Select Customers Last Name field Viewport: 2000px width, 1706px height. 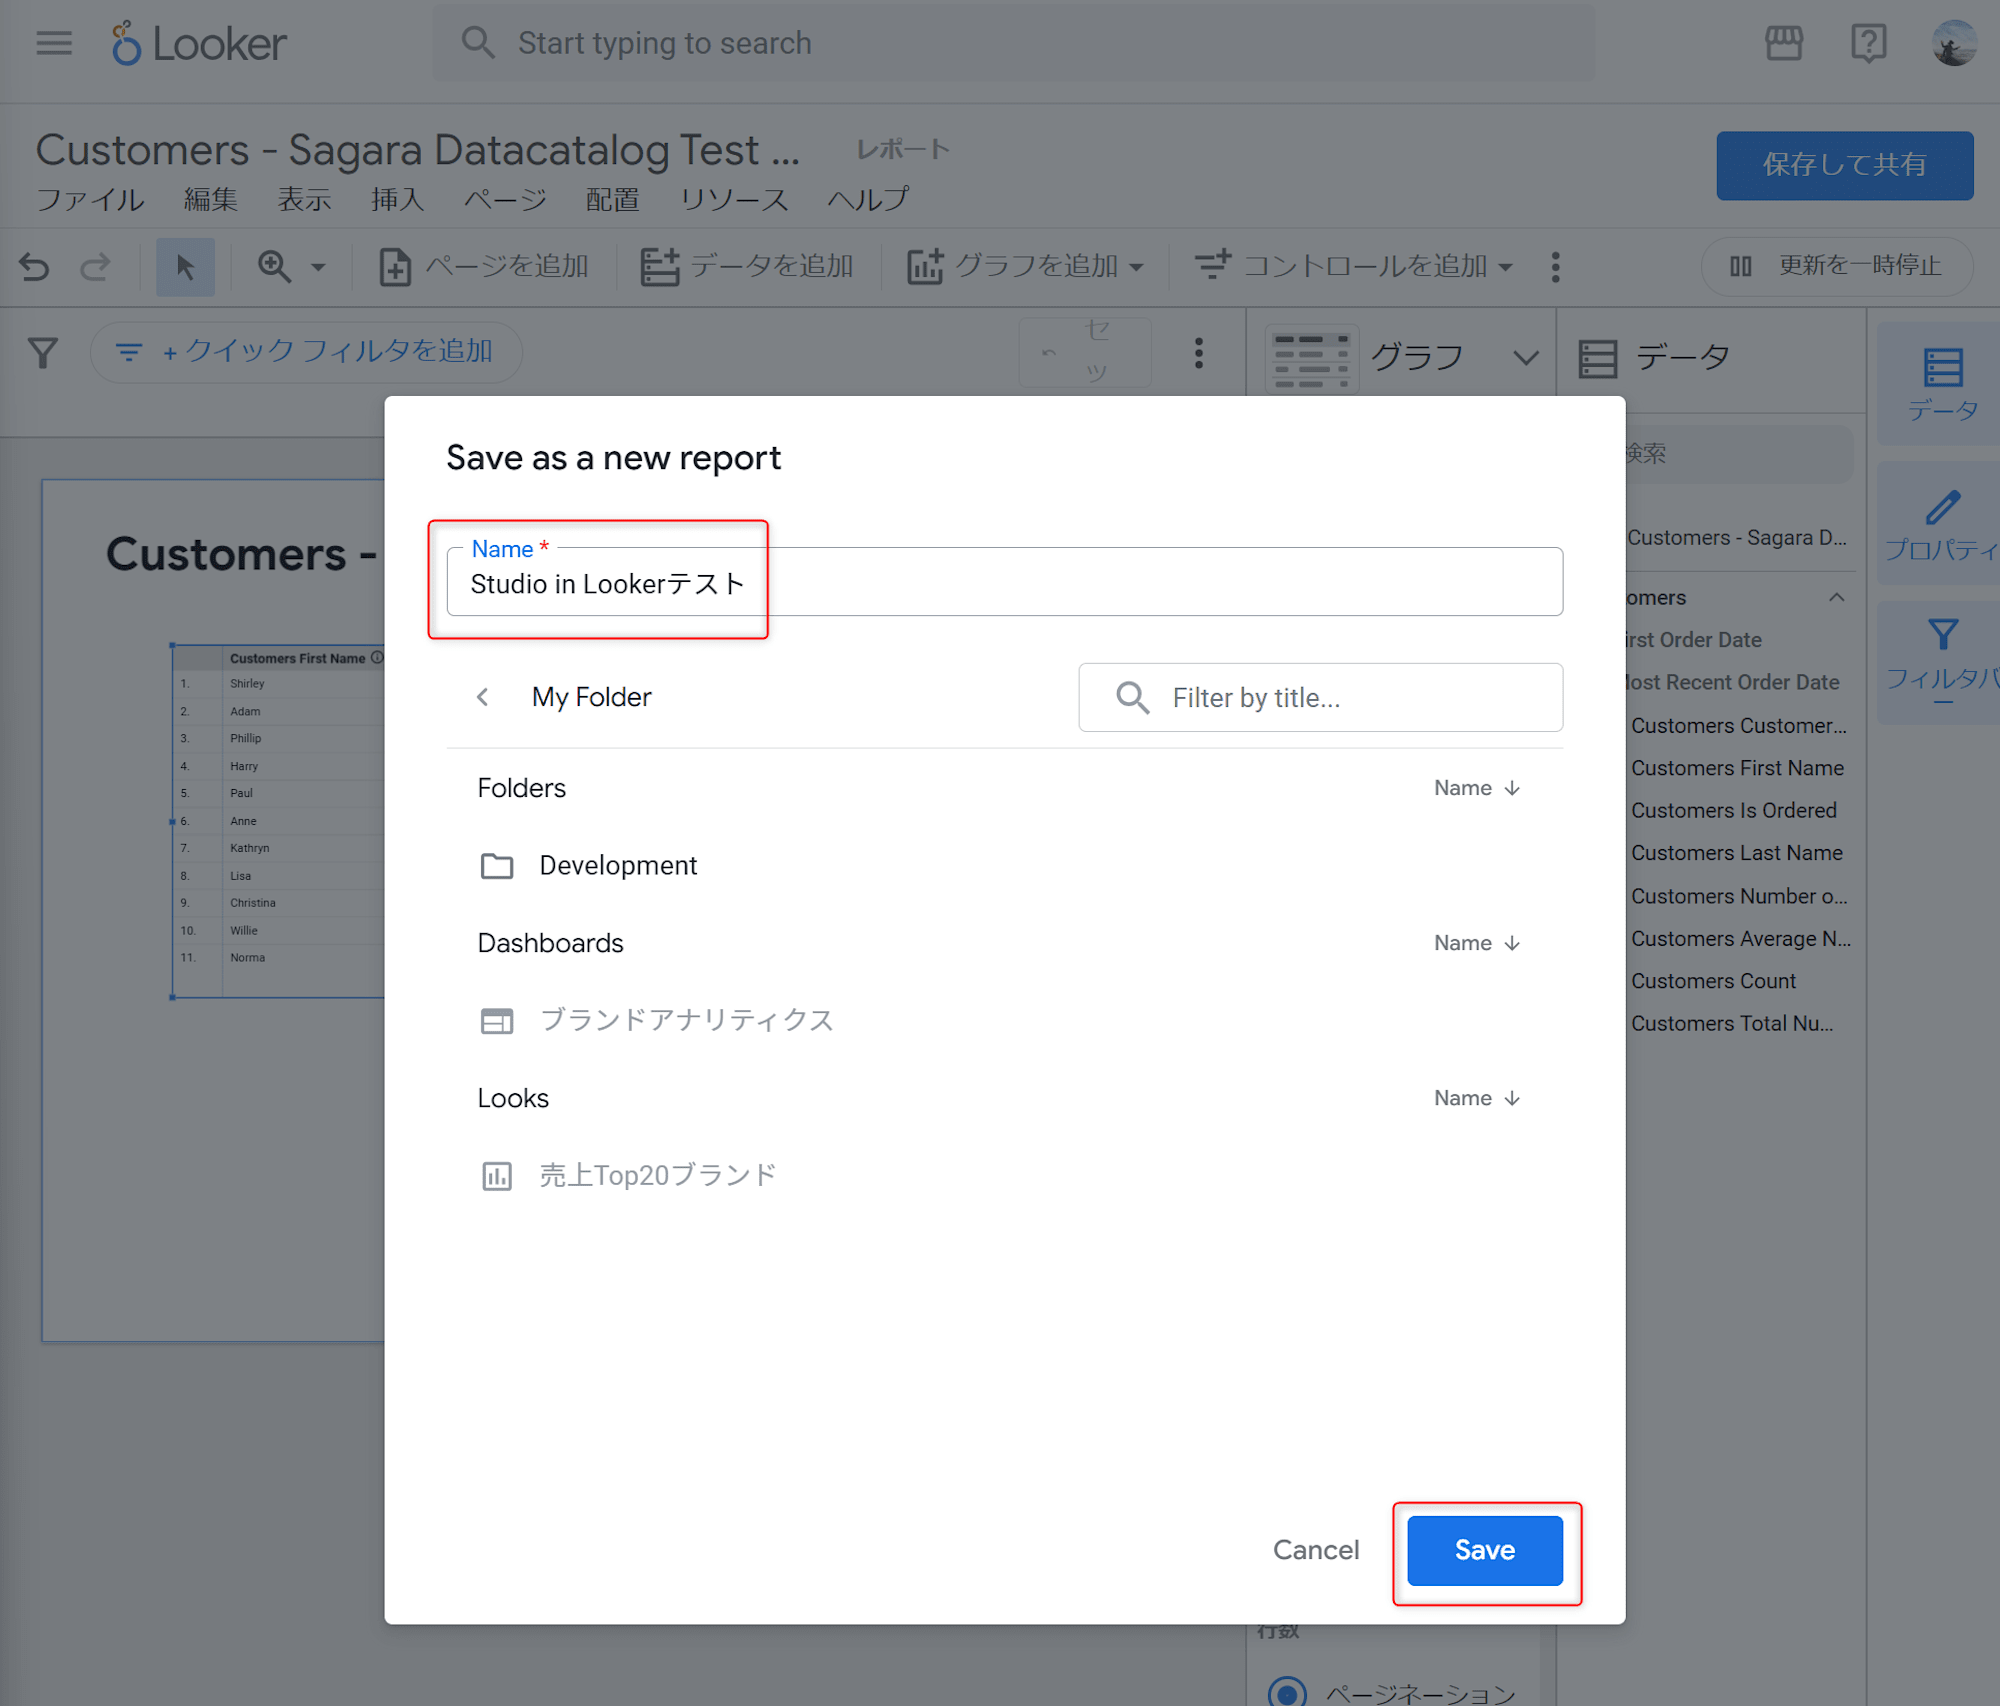1736,853
